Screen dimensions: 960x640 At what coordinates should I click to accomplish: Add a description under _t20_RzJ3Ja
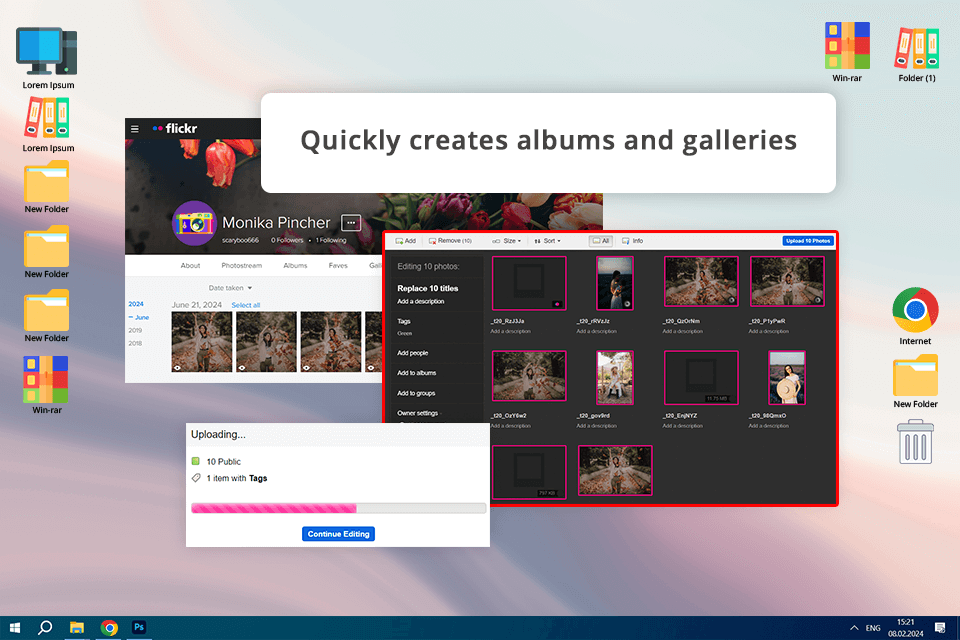point(511,331)
